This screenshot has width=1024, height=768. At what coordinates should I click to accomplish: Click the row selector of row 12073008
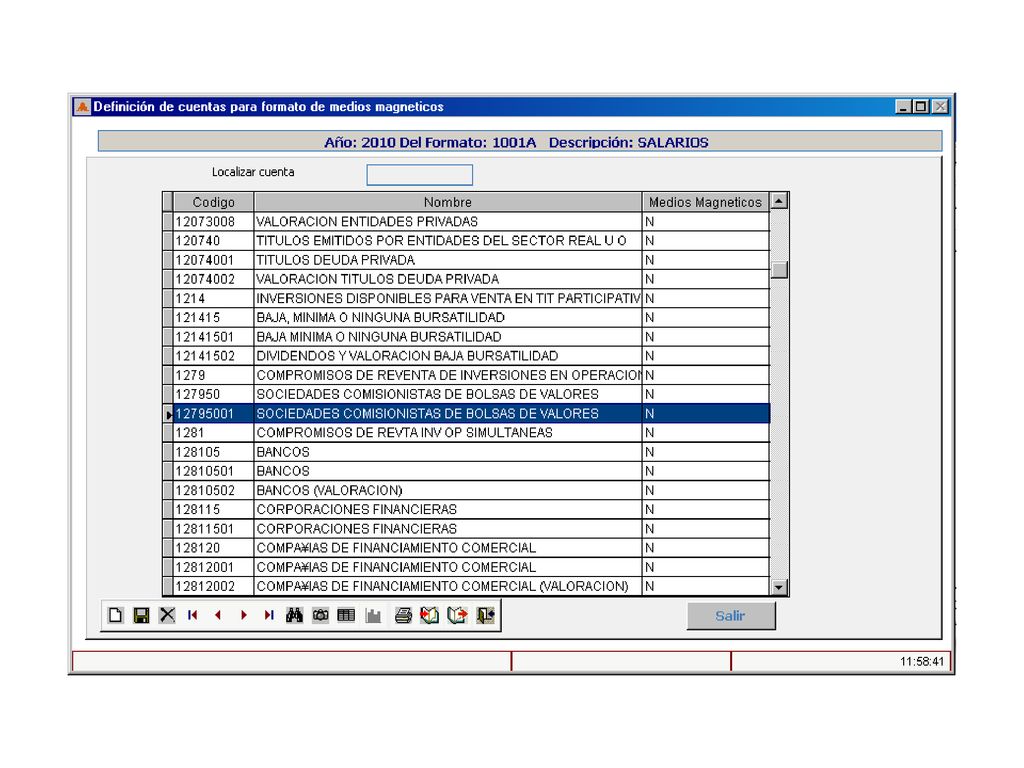(x=168, y=221)
